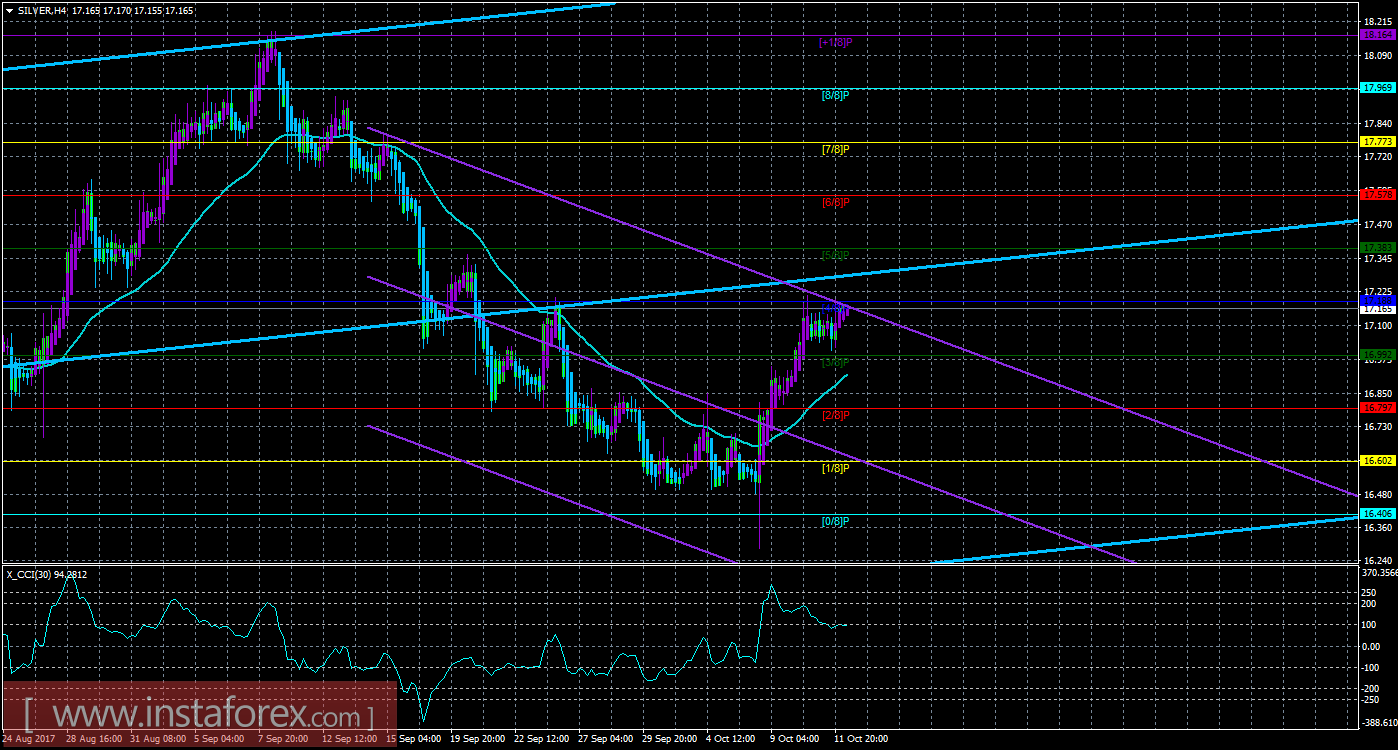Click the 16.480 price axis value

(x=1378, y=495)
